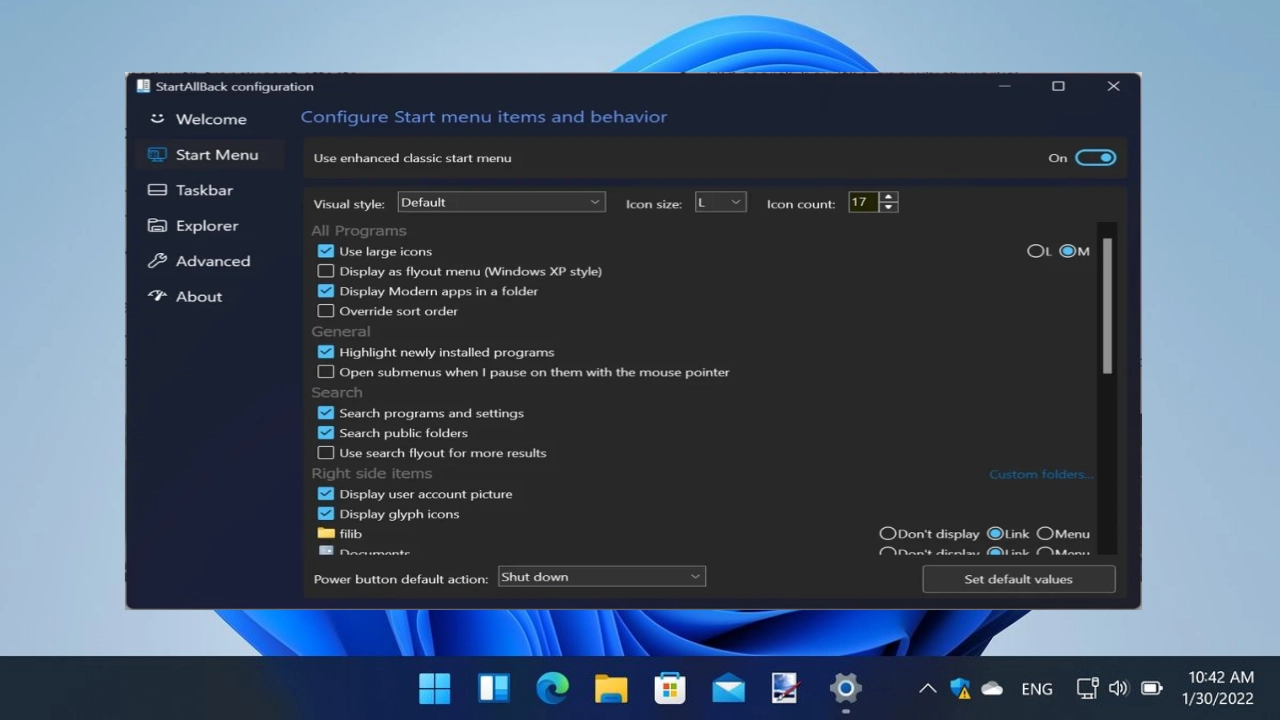Enable Display as flyout menu checkbox

coord(326,271)
